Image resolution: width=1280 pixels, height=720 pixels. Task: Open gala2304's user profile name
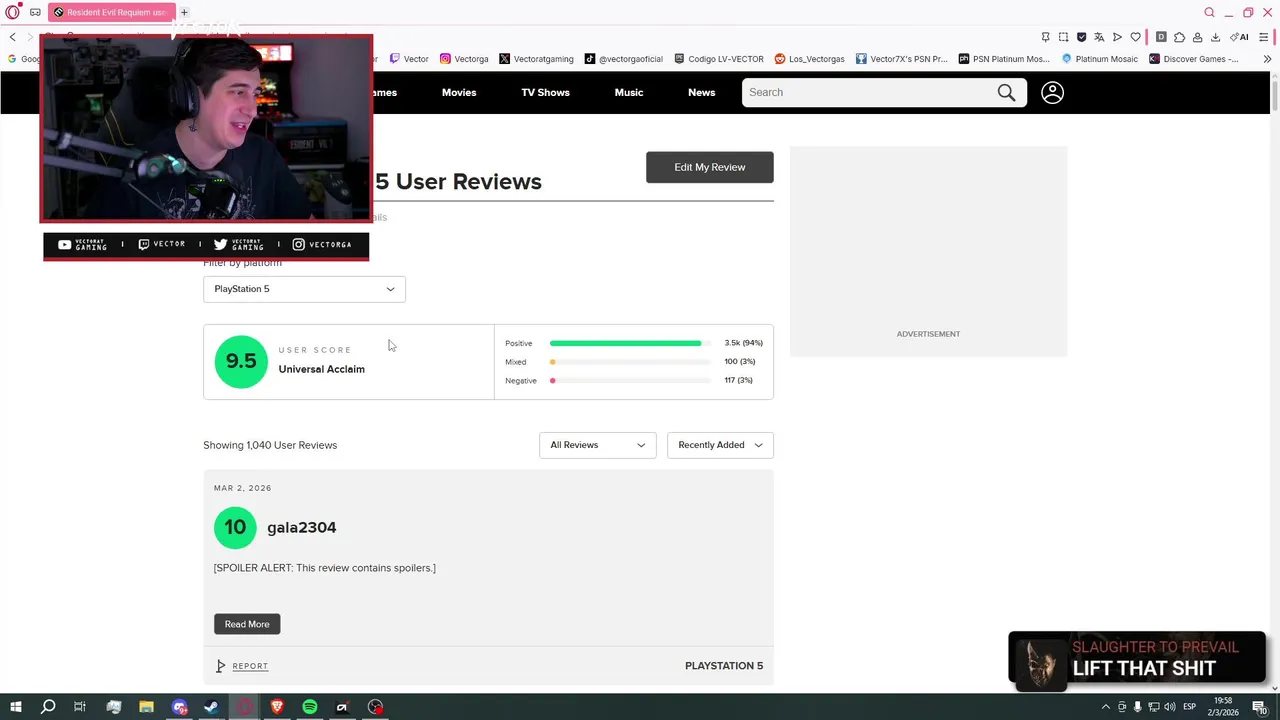(301, 527)
